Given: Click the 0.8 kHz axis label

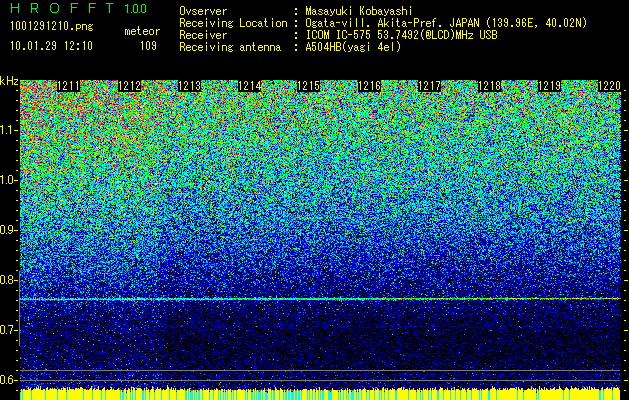Looking at the screenshot, I should [x=9, y=280].
